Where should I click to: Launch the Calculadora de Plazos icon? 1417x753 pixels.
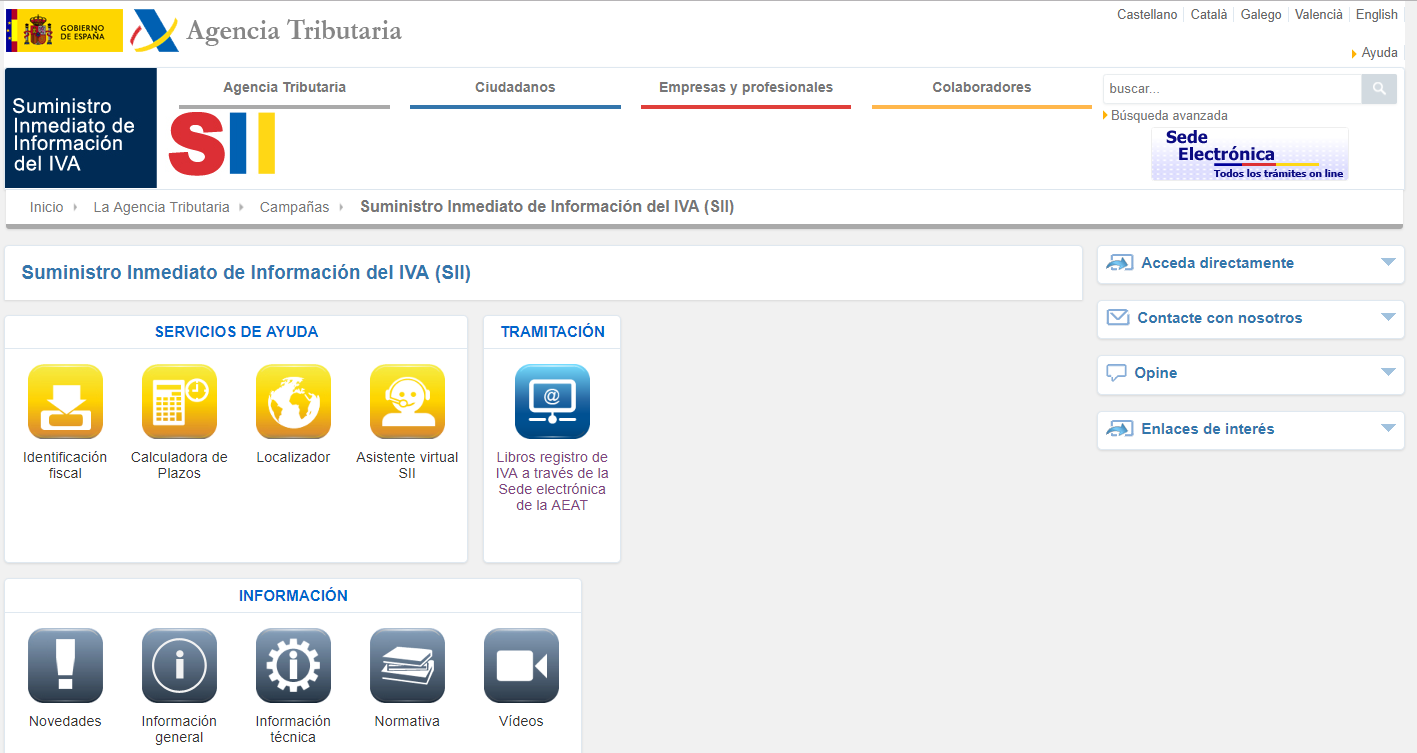pyautogui.click(x=179, y=401)
